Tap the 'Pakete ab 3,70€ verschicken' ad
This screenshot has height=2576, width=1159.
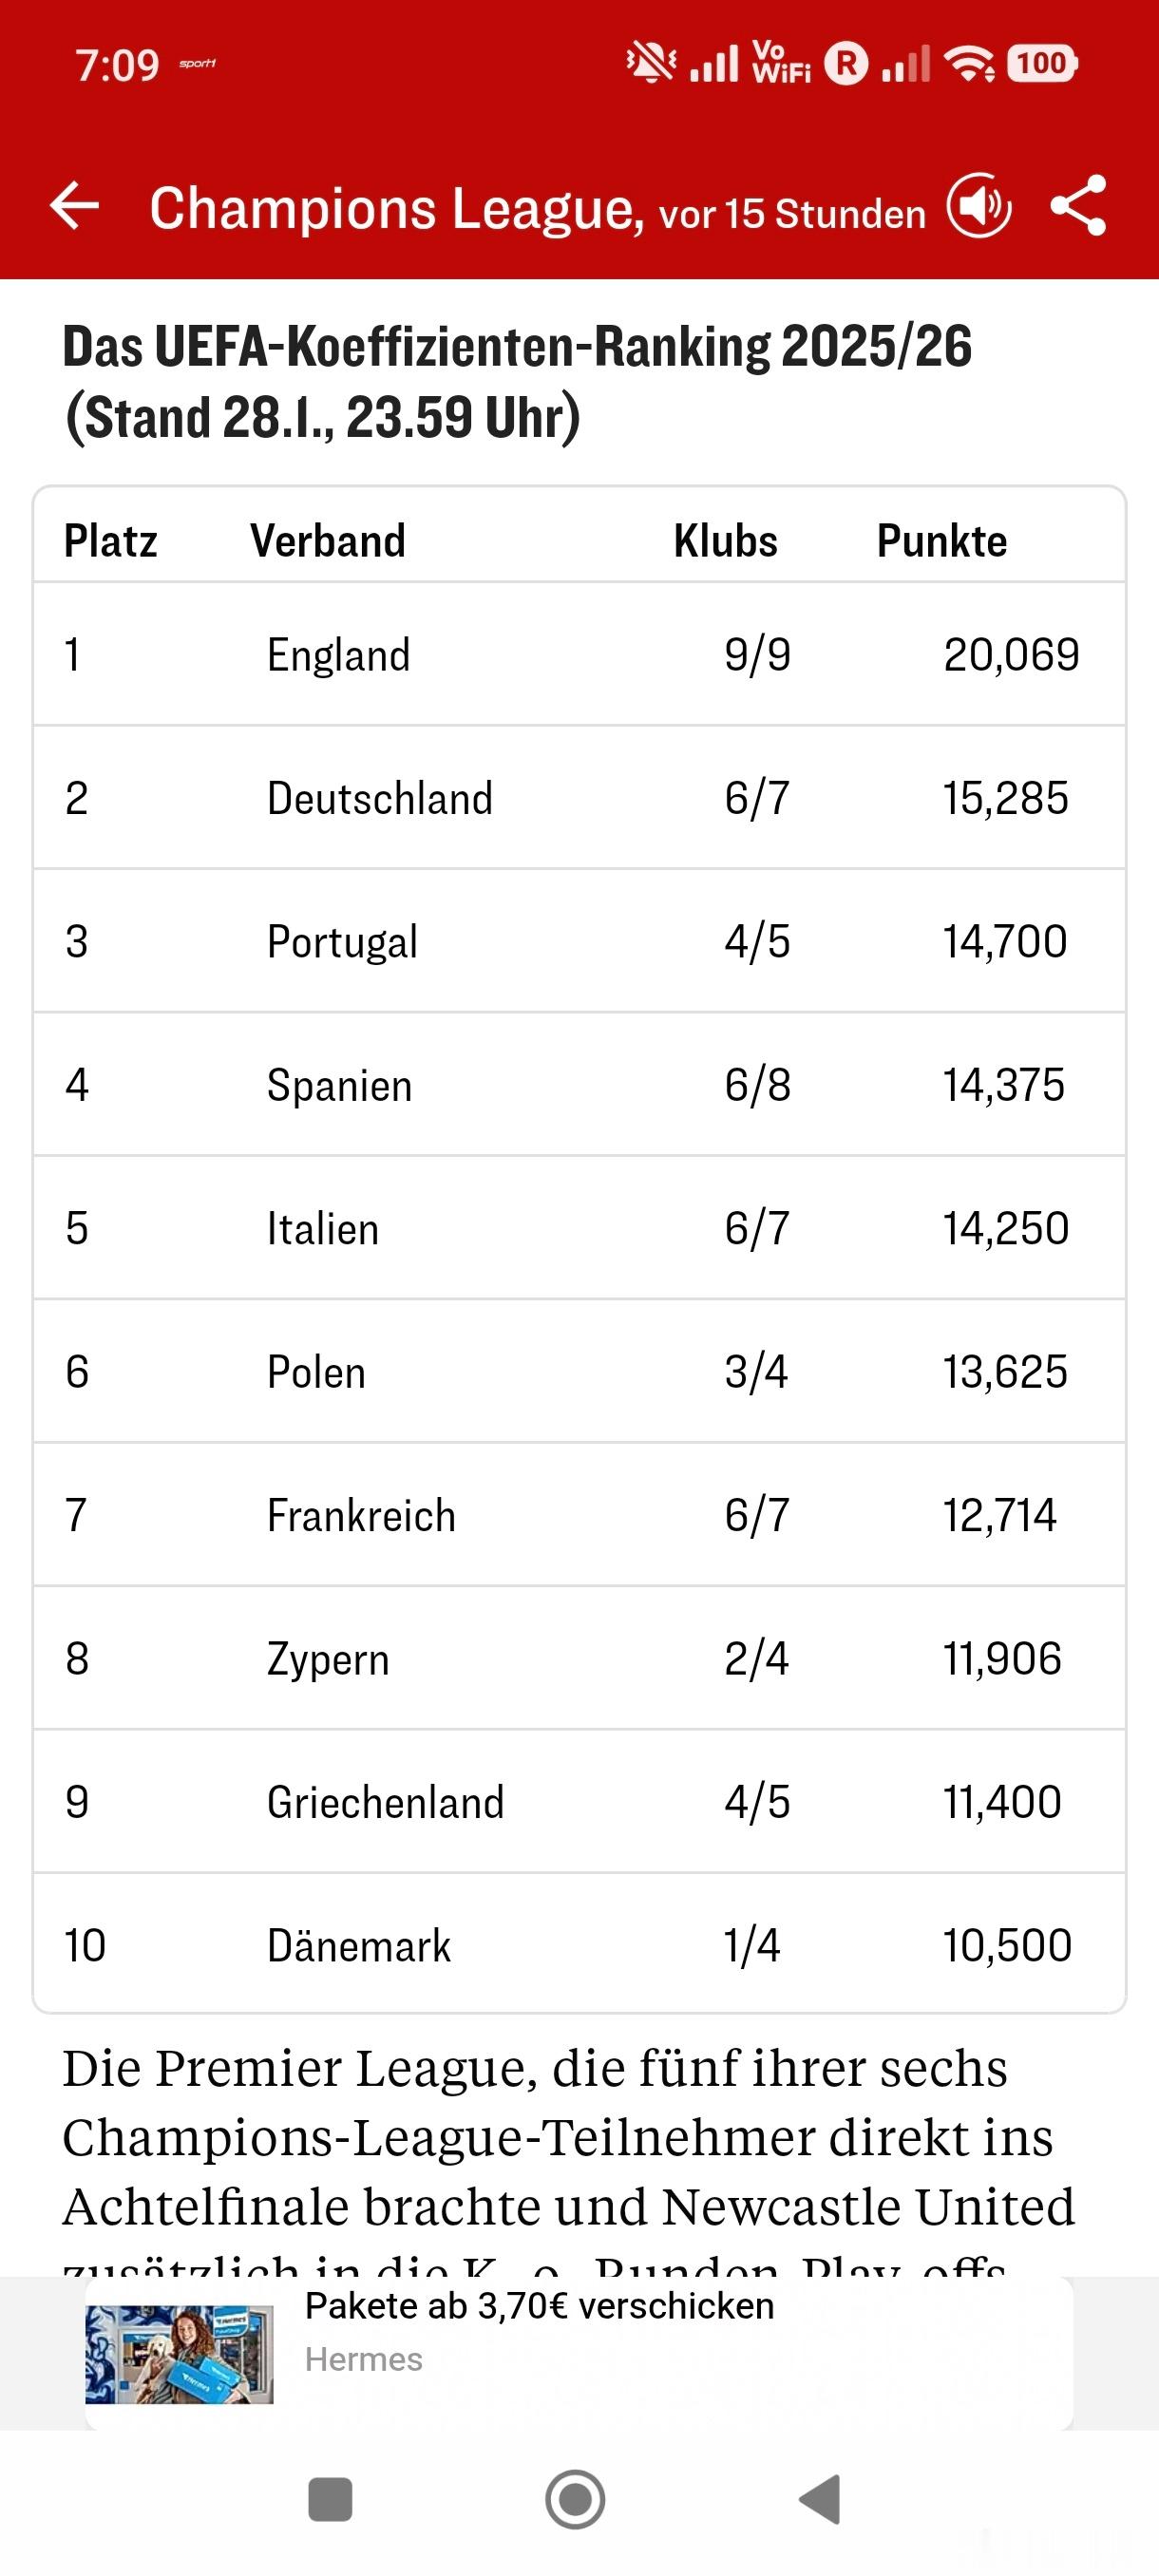(539, 2306)
